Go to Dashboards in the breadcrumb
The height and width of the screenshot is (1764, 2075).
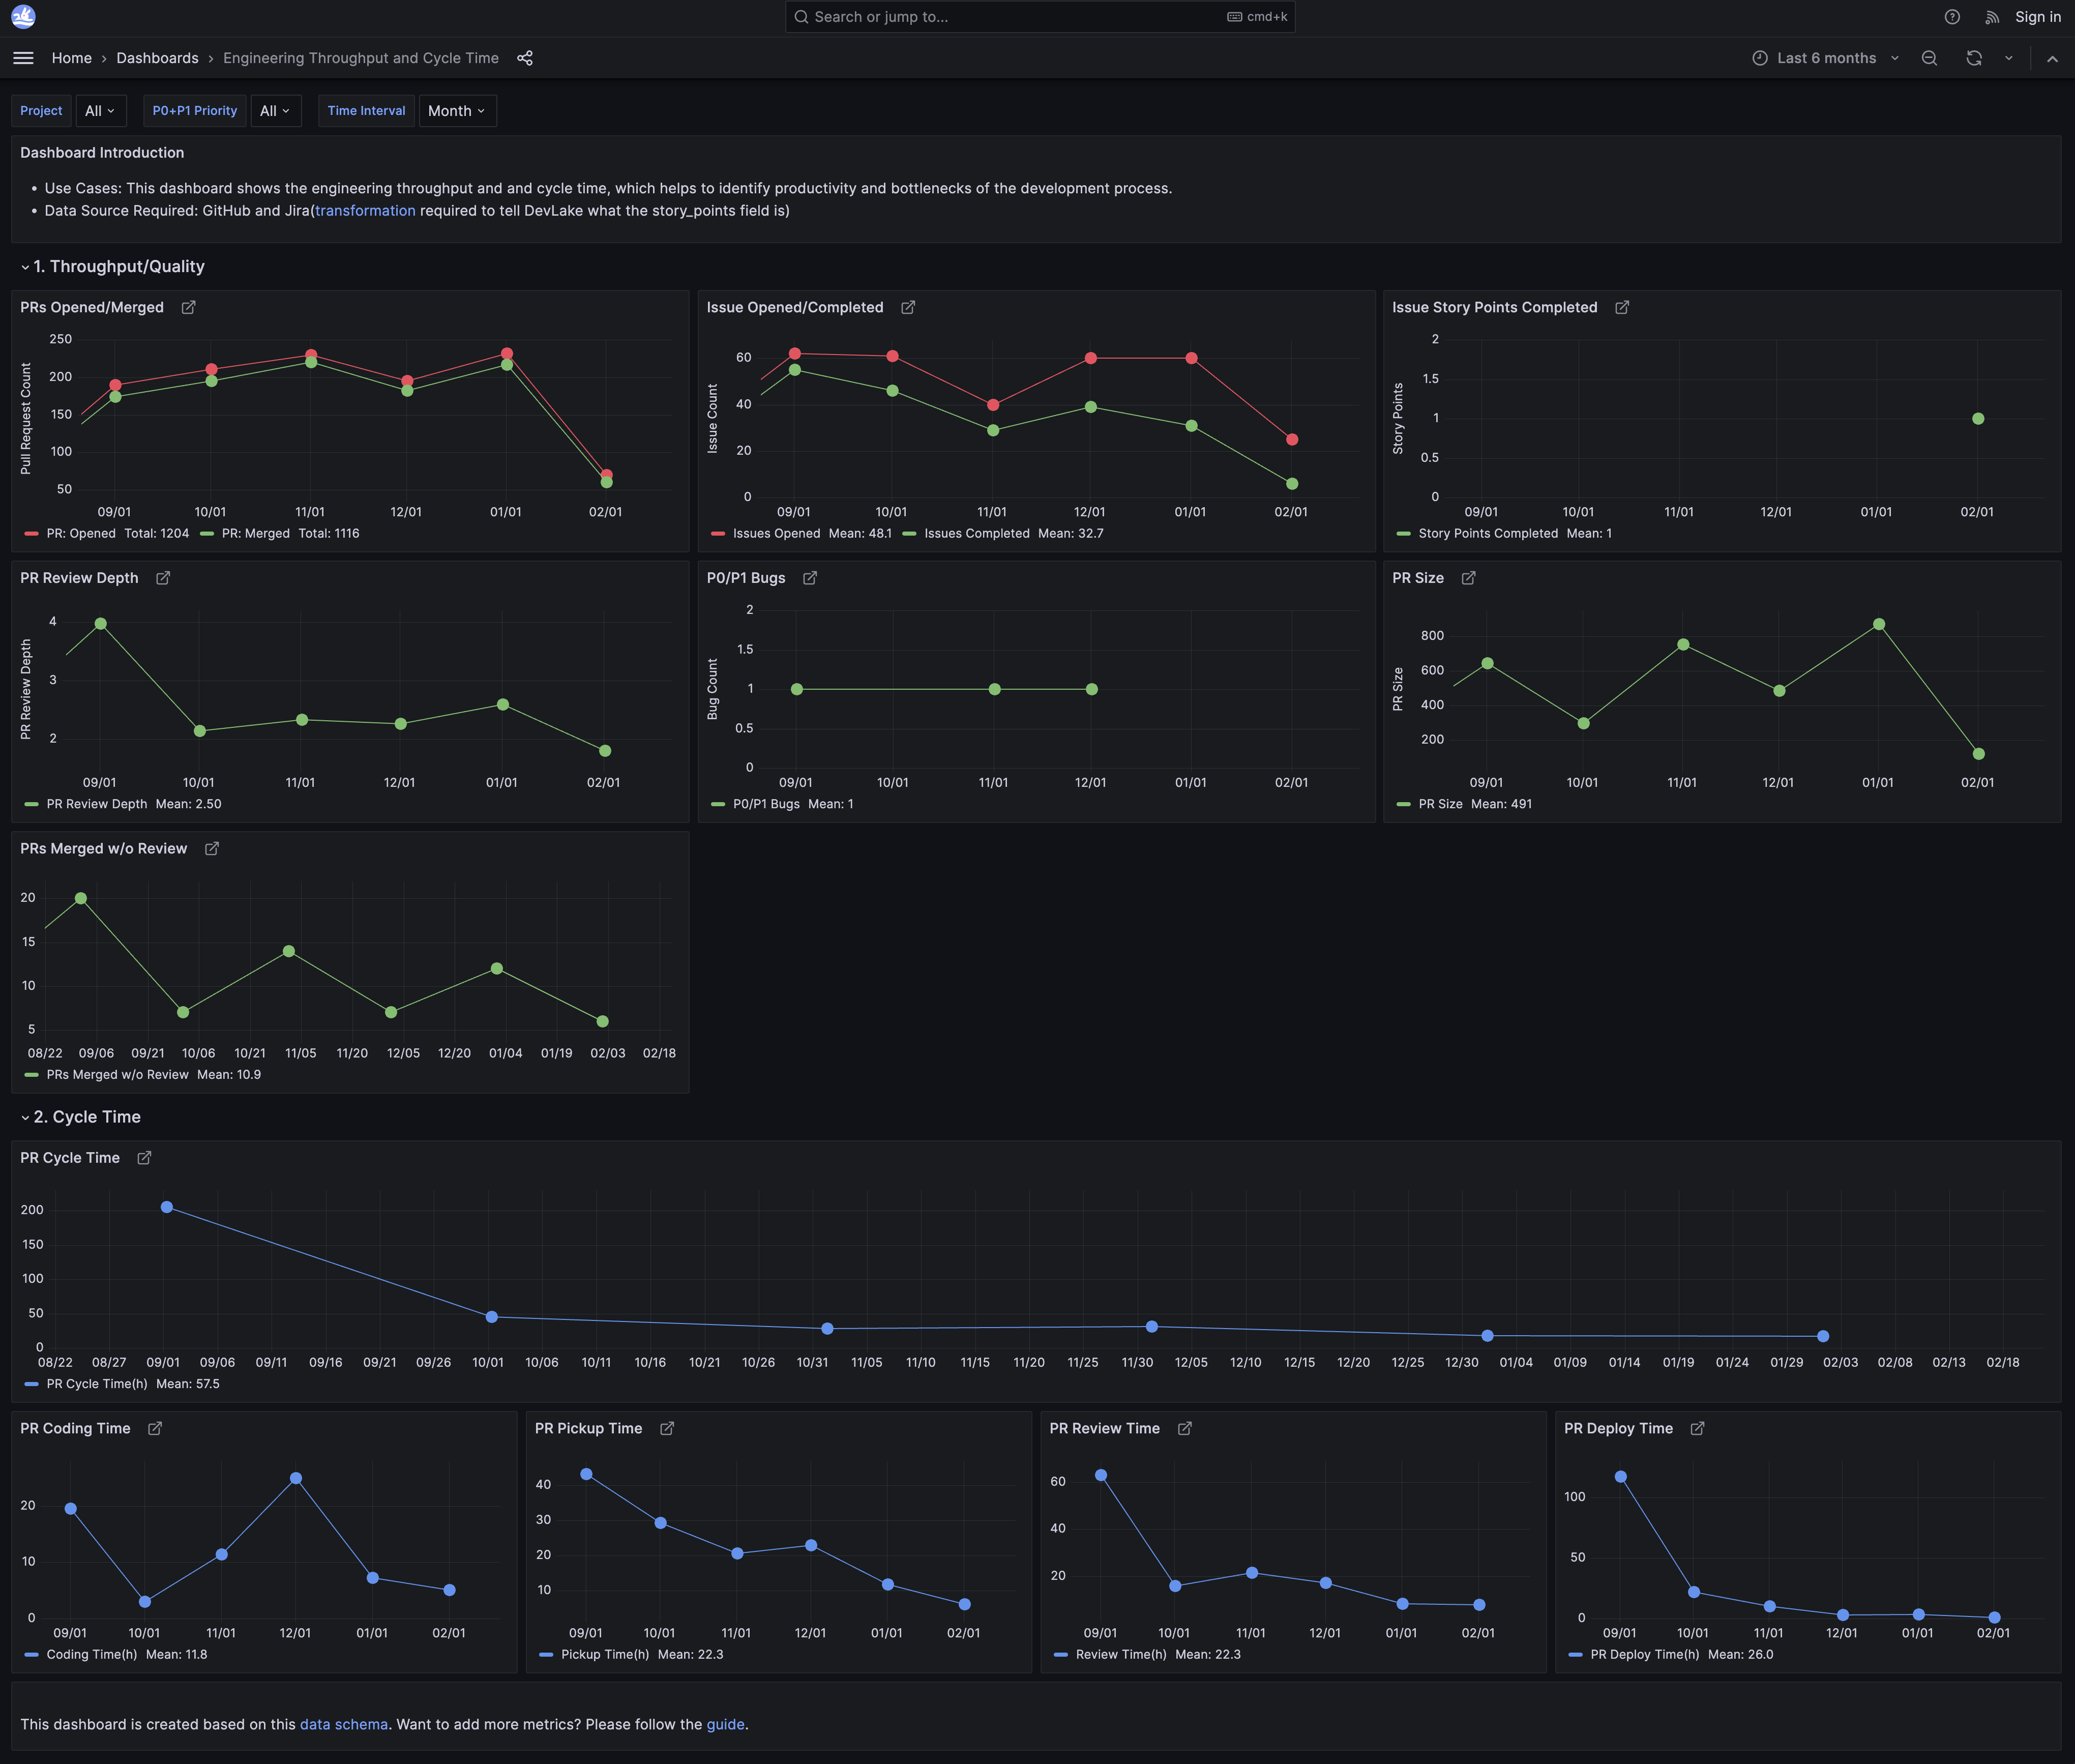[157, 58]
